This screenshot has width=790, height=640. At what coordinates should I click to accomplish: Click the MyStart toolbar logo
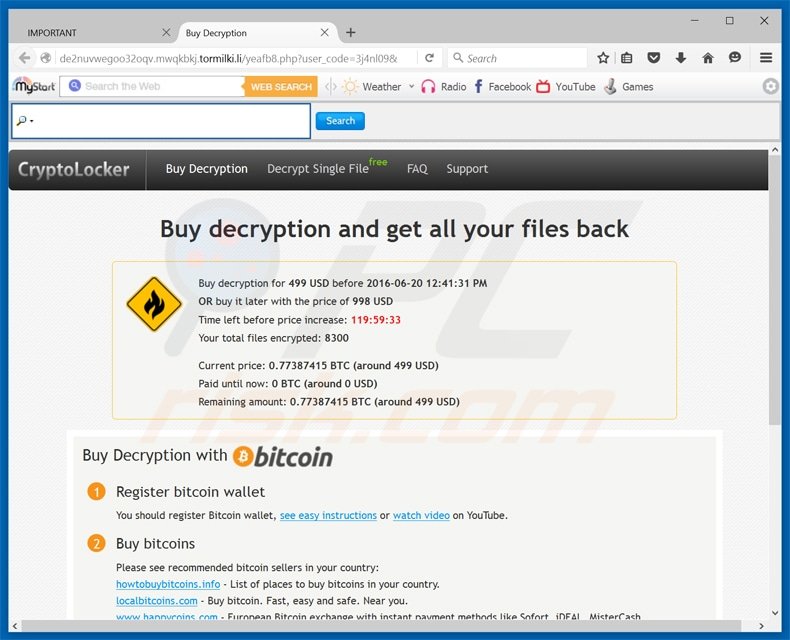pyautogui.click(x=34, y=86)
